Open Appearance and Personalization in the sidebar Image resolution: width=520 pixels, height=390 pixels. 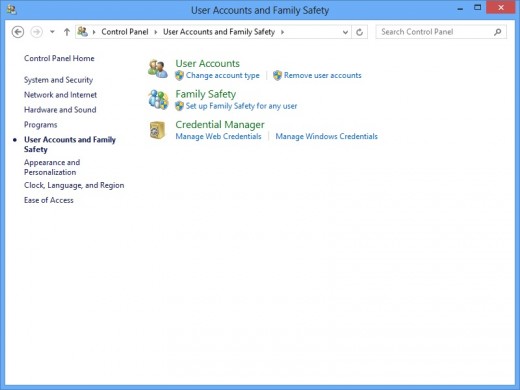coord(52,167)
